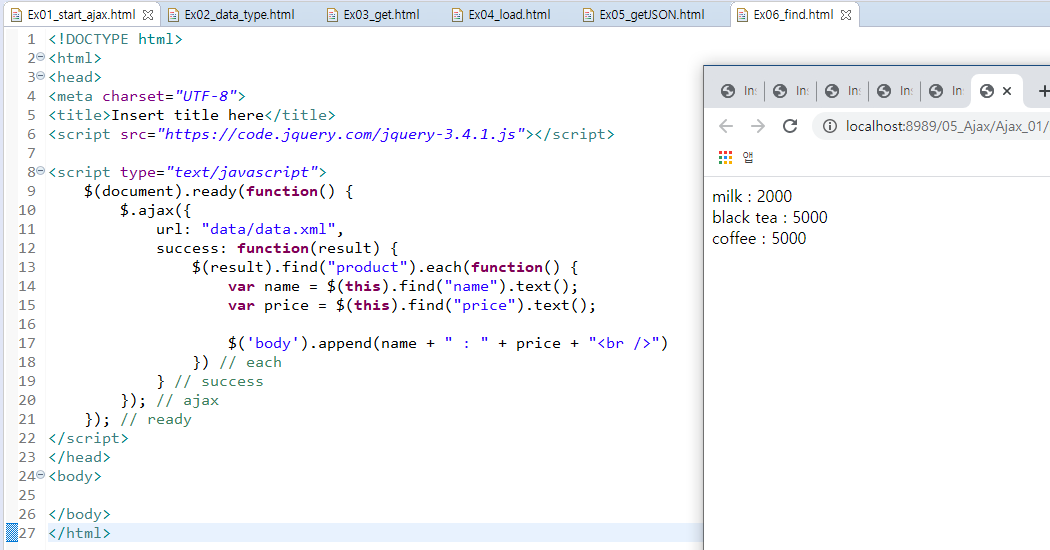Click the "text/javascript" type value on line 8

click(242, 172)
